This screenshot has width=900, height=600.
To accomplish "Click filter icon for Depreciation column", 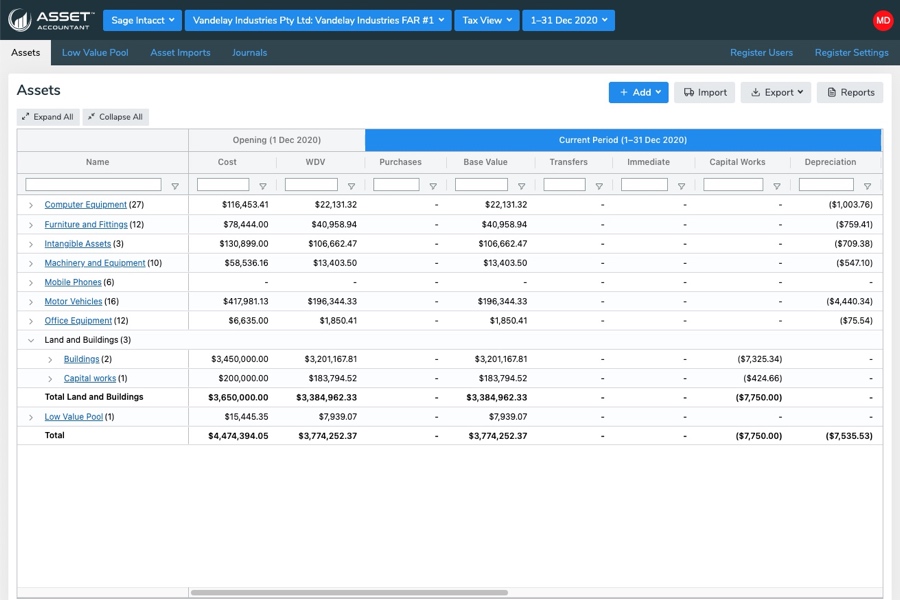I will (x=867, y=186).
